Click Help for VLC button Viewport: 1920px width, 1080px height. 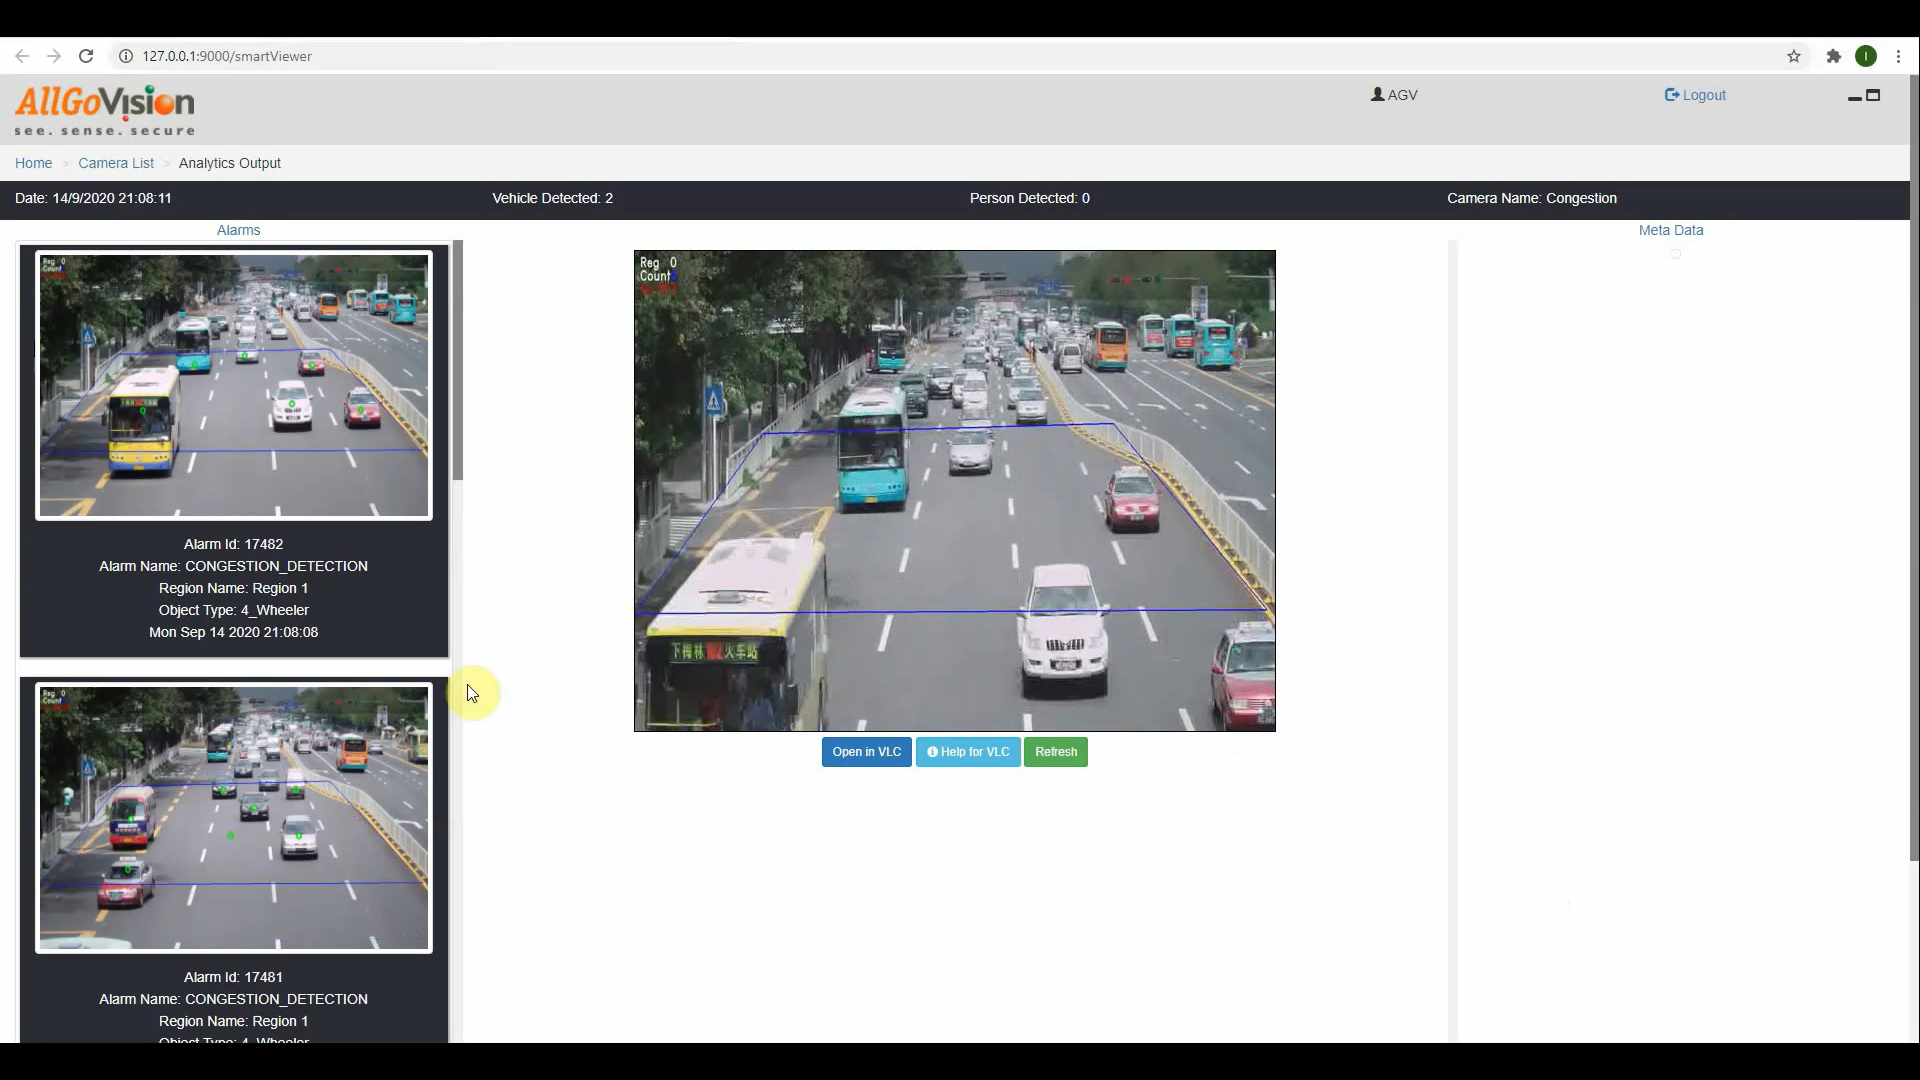tap(968, 752)
